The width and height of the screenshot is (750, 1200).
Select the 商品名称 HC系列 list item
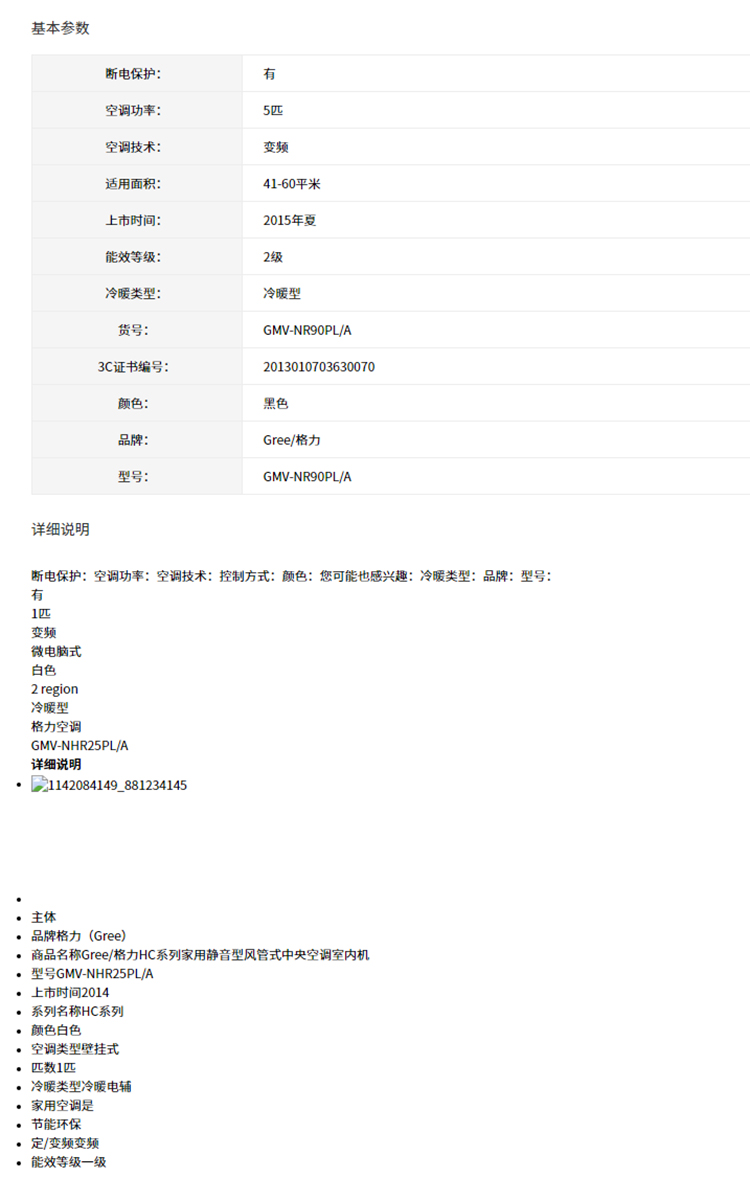pyautogui.click(x=200, y=955)
